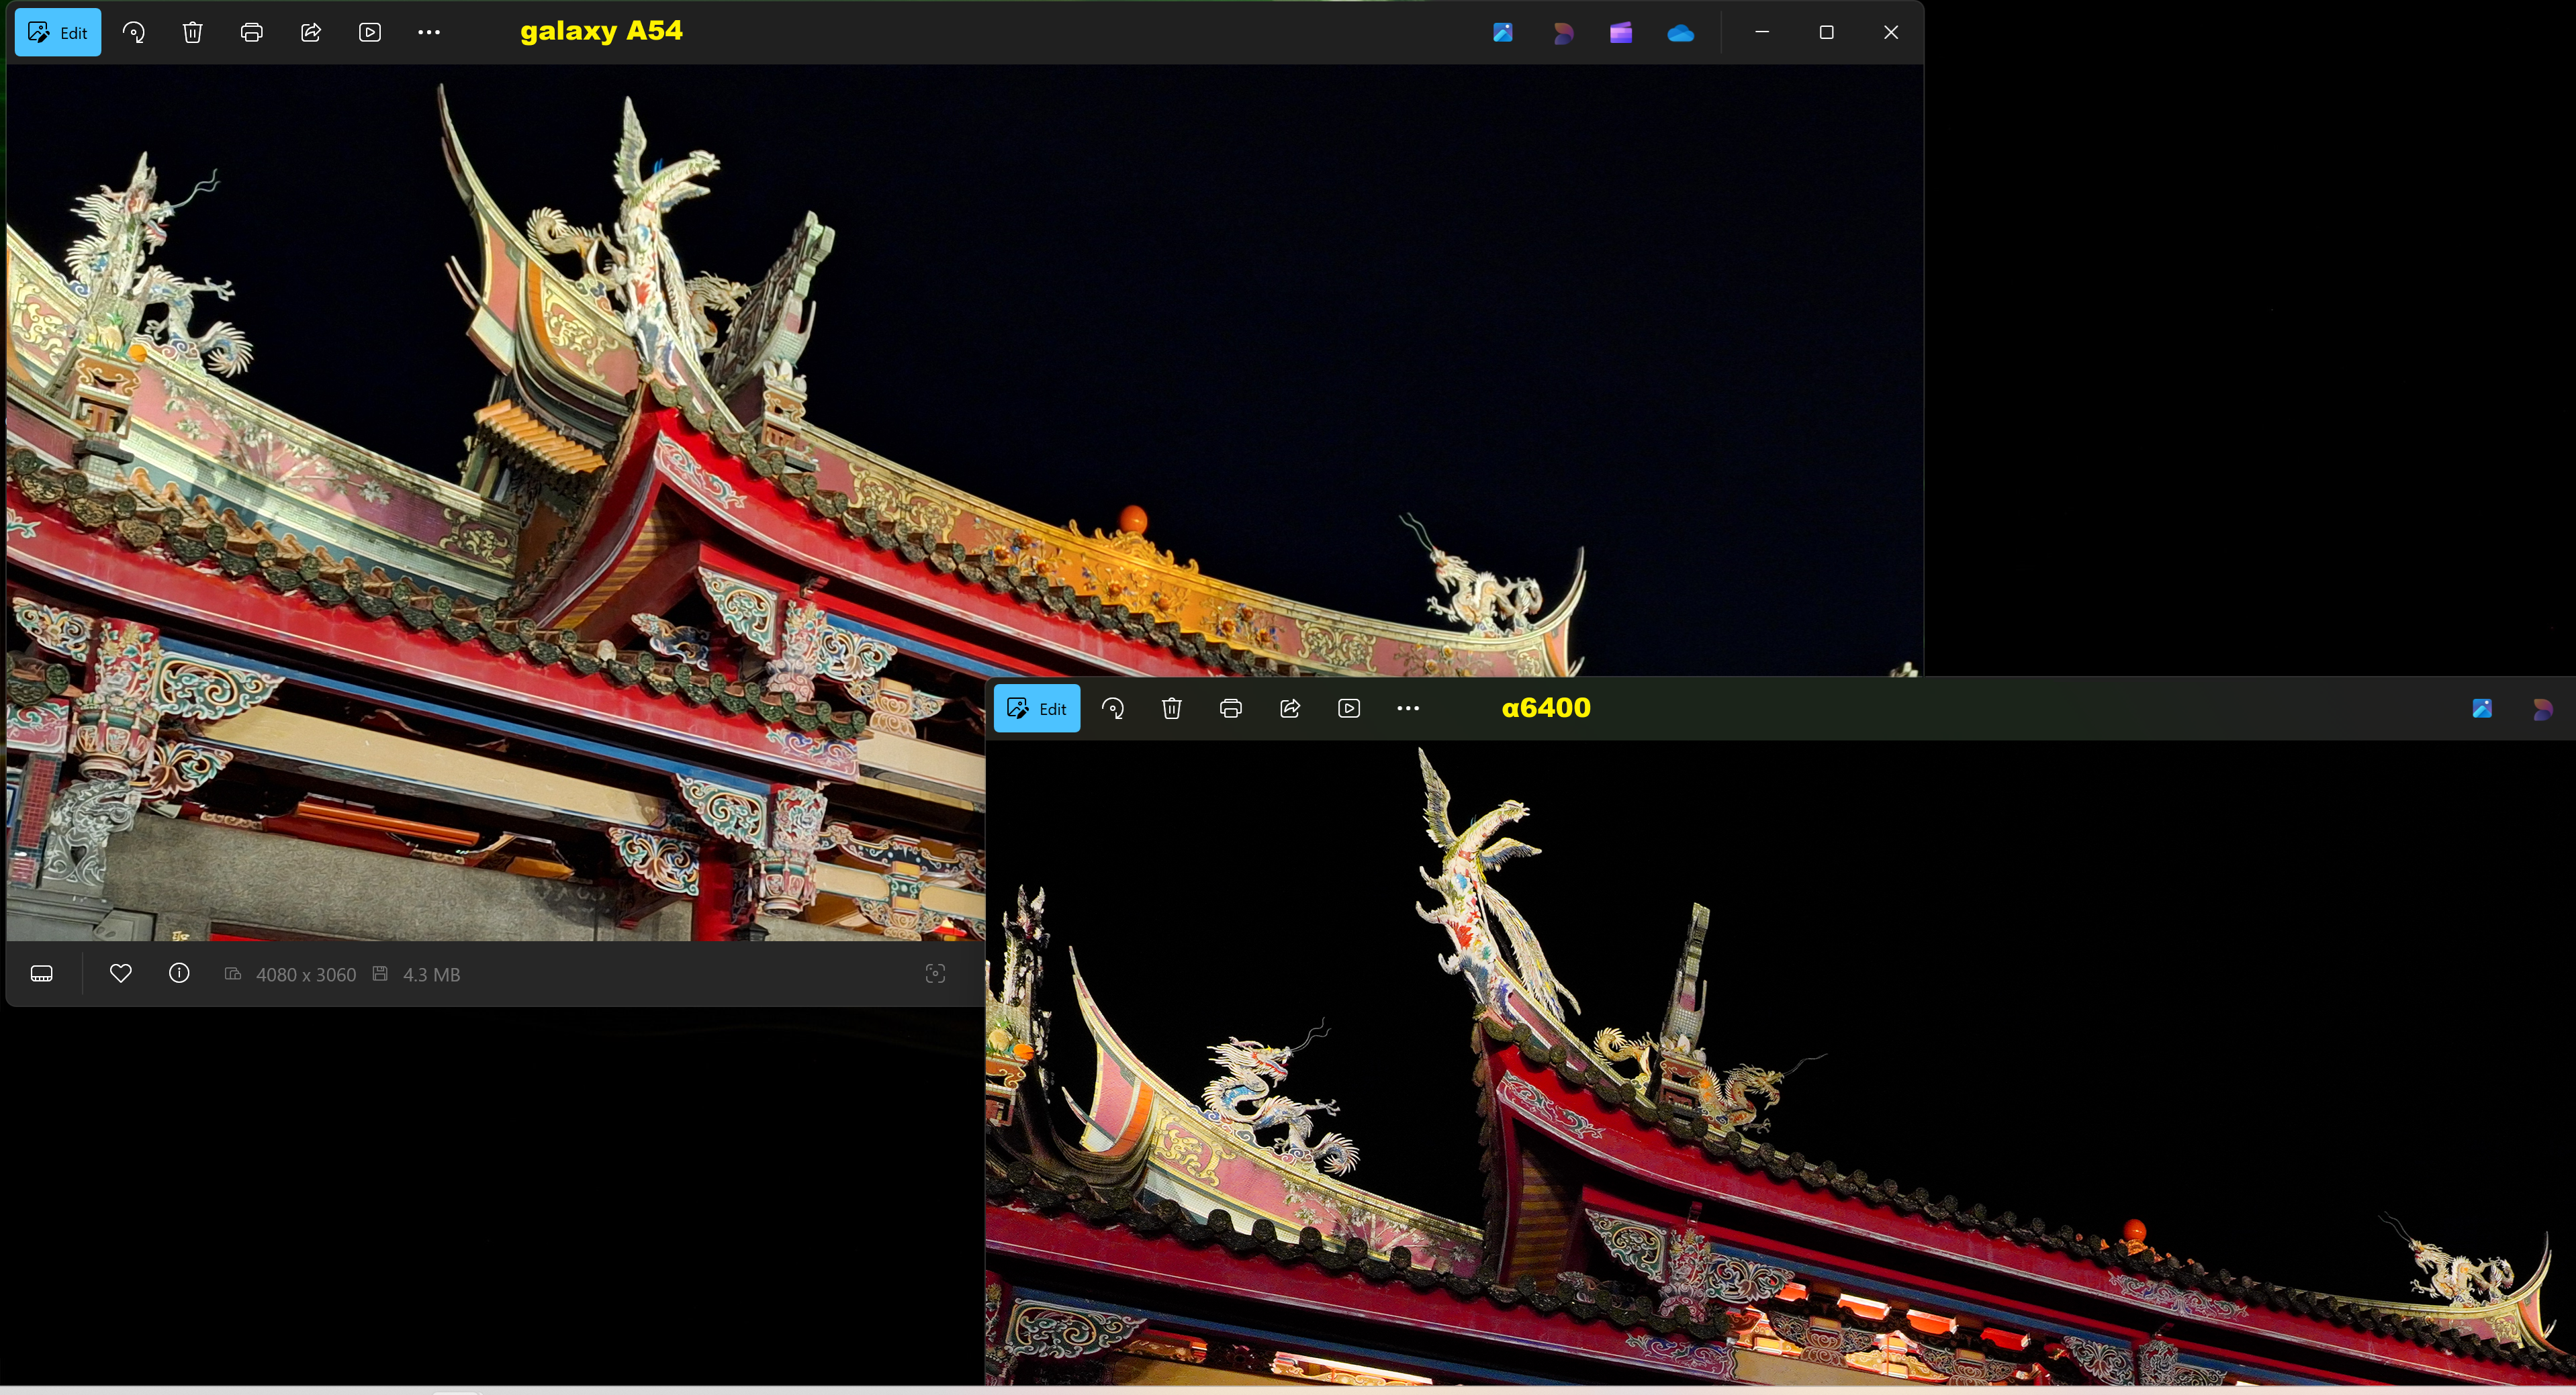Share the photo in galaxy A54 window
2576x1395 pixels.
pos(311,32)
